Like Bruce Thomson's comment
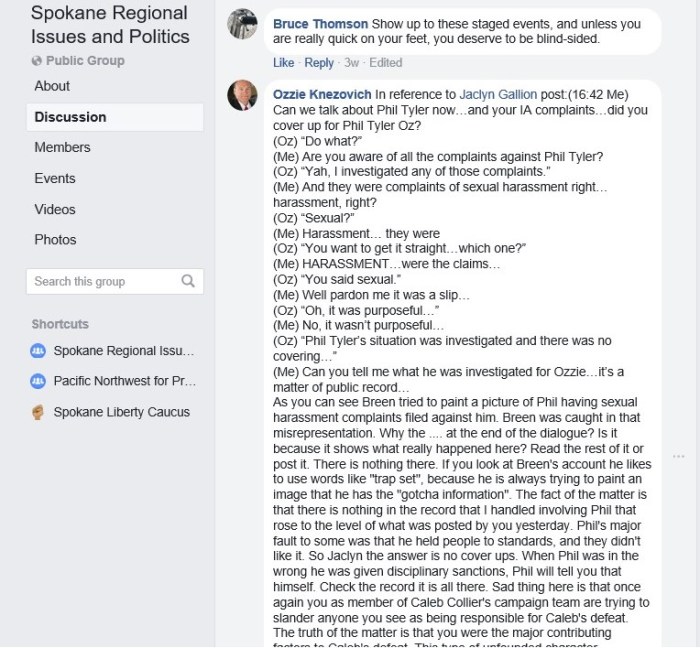The height and width of the screenshot is (648, 700). point(283,63)
